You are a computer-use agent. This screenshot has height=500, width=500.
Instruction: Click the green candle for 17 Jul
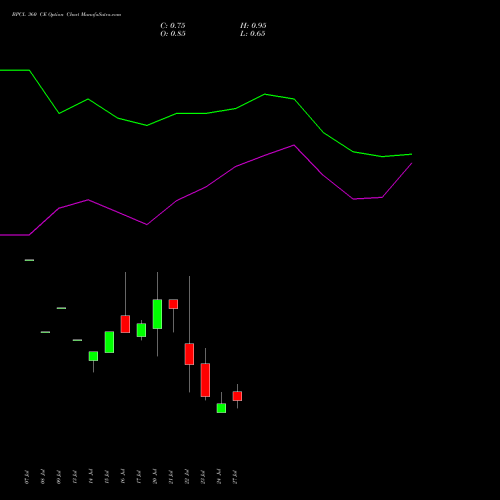pyautogui.click(x=141, y=330)
